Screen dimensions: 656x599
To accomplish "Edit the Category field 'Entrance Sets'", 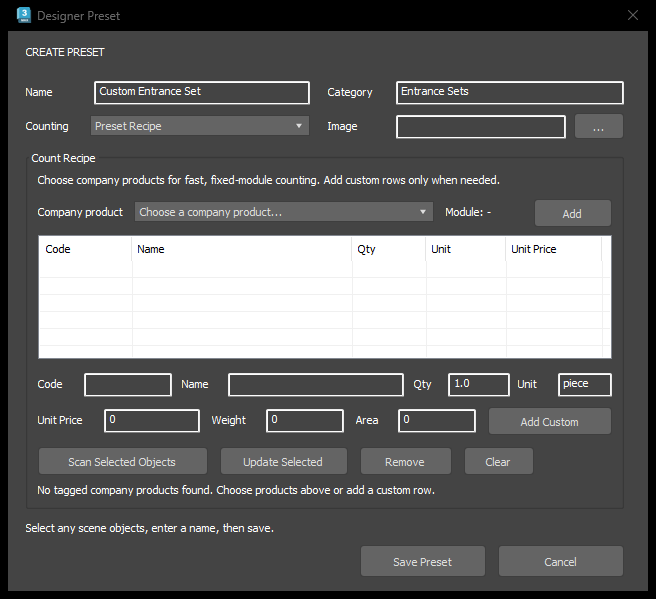I will pos(510,92).
